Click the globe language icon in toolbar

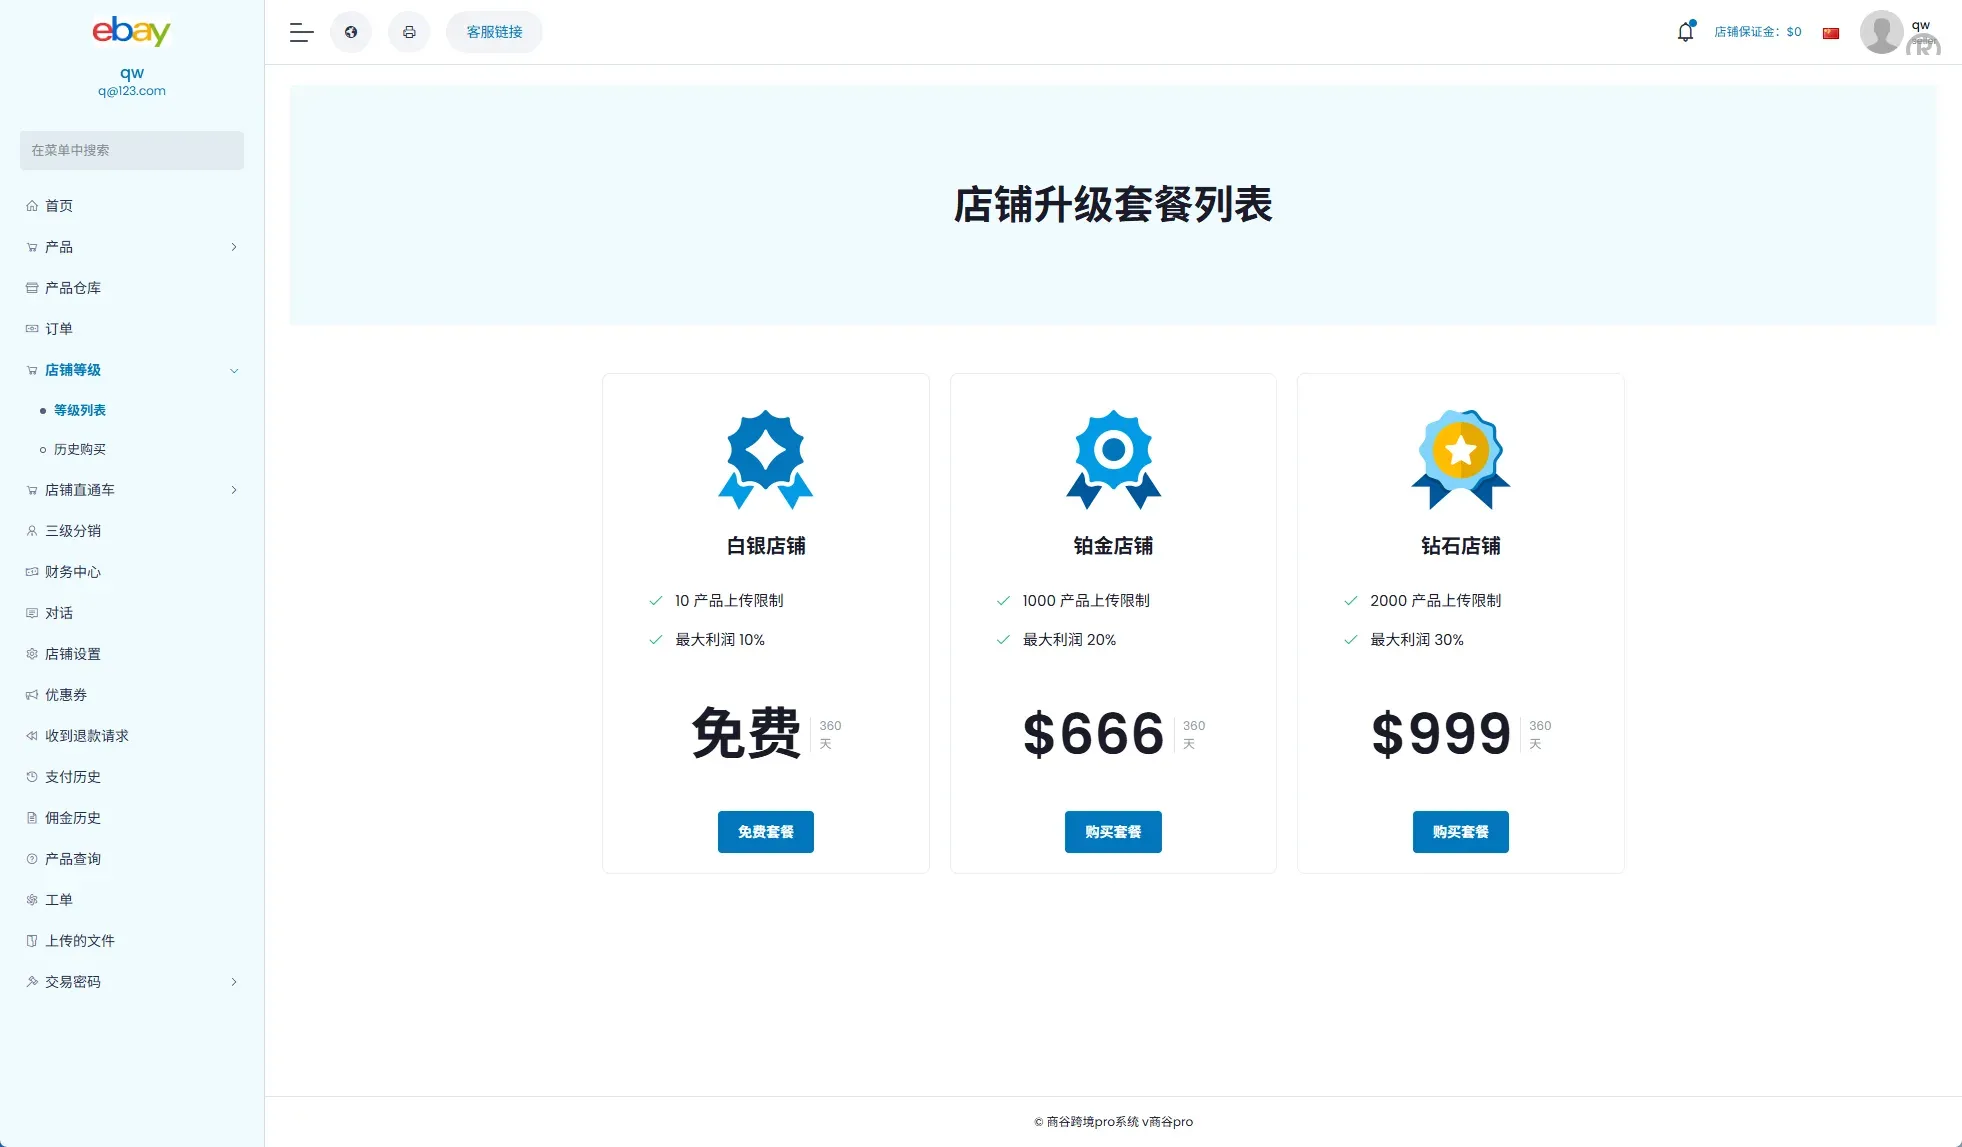[350, 31]
